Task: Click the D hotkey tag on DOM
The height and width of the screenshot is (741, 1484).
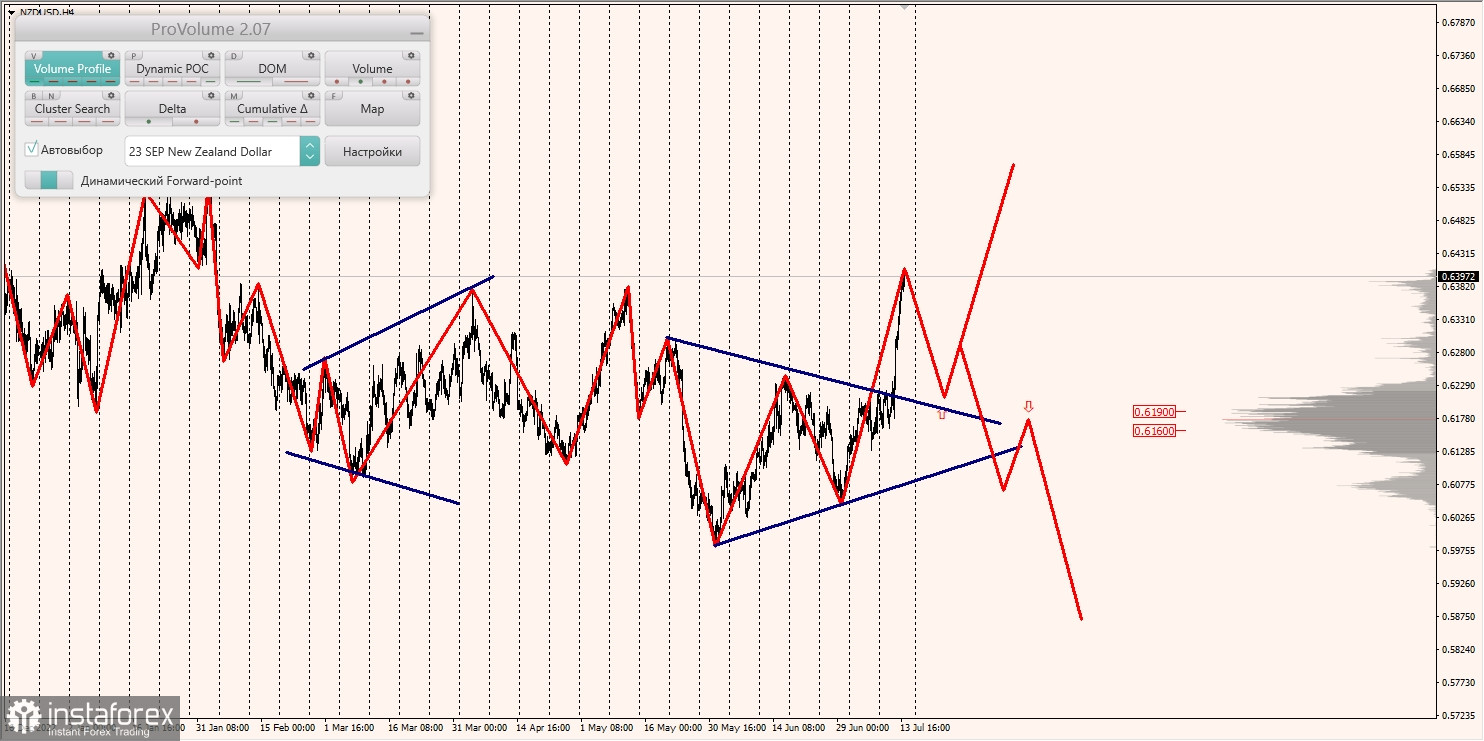Action: tap(235, 56)
